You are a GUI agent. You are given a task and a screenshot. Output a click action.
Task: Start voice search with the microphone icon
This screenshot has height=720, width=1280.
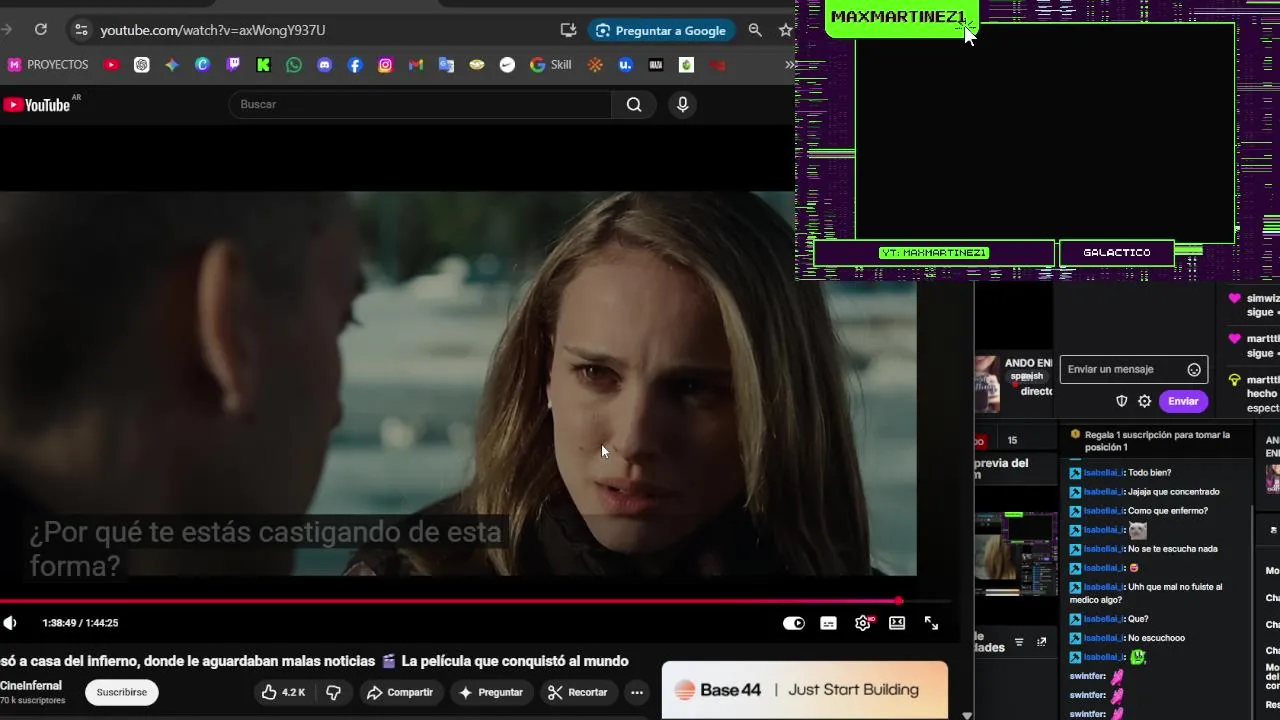click(x=682, y=104)
